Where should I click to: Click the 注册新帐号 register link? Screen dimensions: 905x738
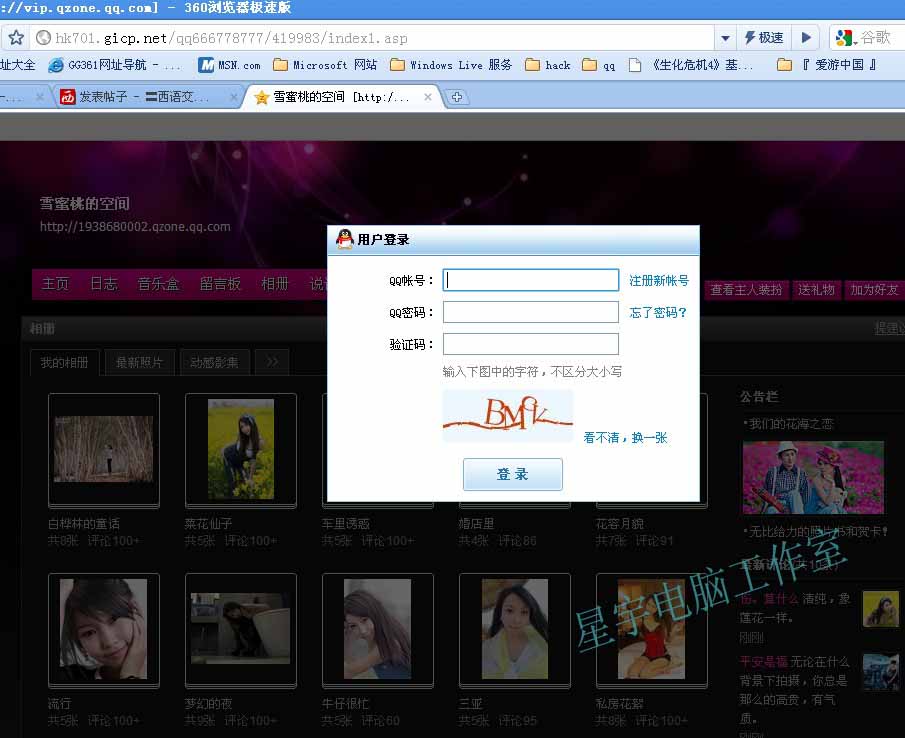tap(658, 281)
